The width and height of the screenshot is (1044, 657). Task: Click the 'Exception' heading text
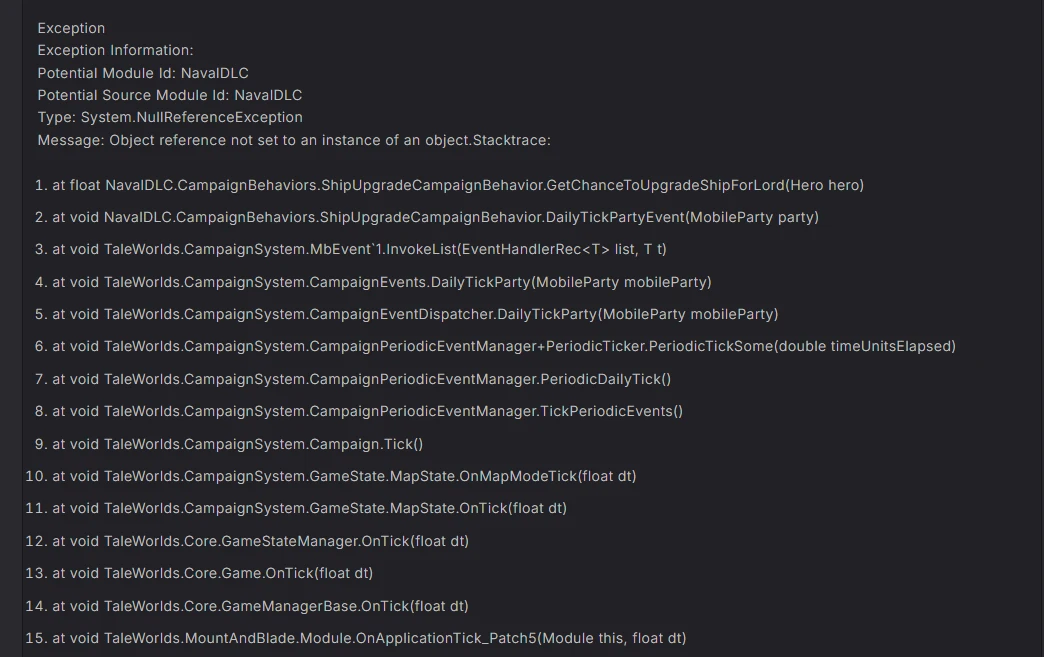[71, 28]
